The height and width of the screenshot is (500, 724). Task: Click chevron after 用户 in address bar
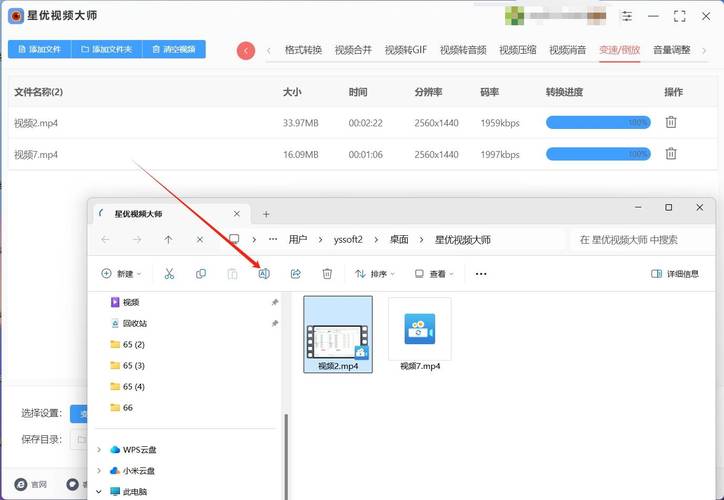[320, 240]
